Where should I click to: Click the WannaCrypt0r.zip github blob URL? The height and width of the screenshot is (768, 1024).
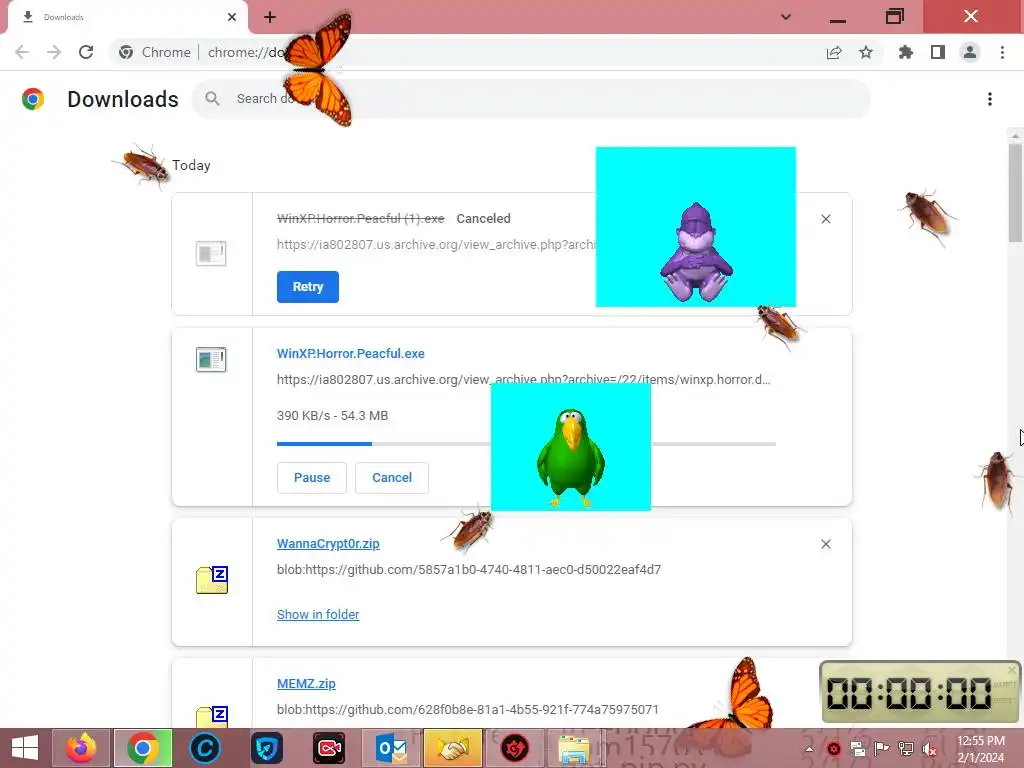(469, 569)
